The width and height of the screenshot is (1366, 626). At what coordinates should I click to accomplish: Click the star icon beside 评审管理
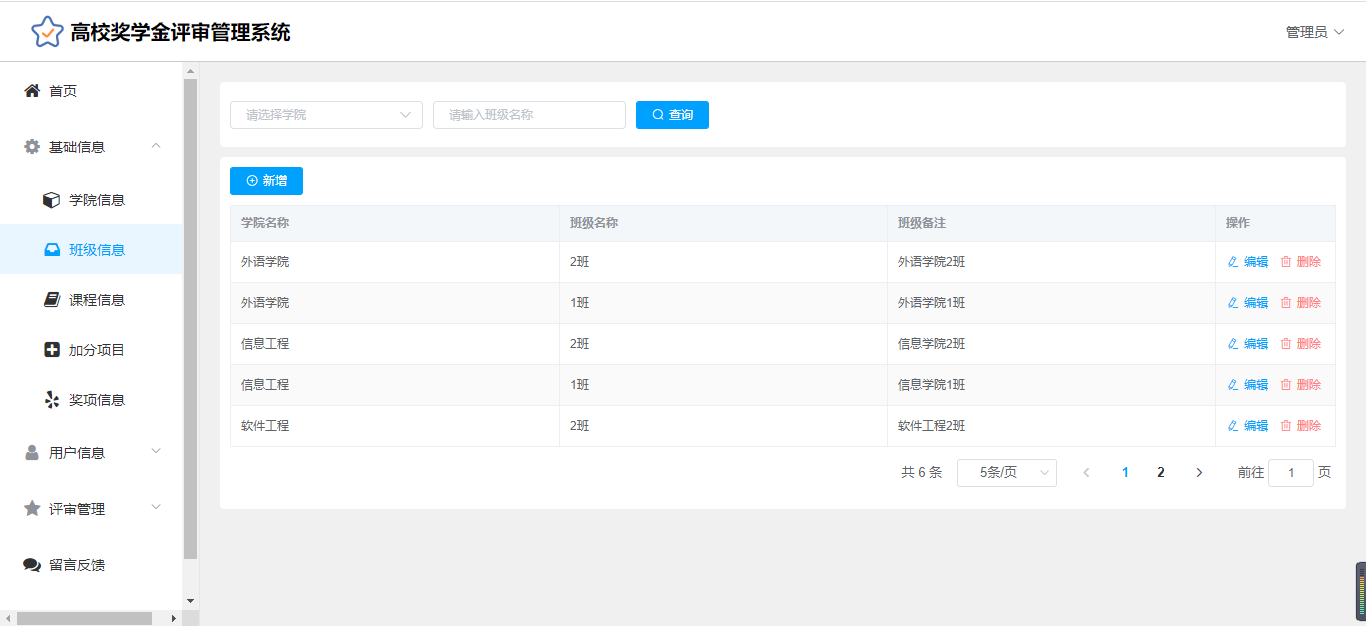[x=32, y=509]
